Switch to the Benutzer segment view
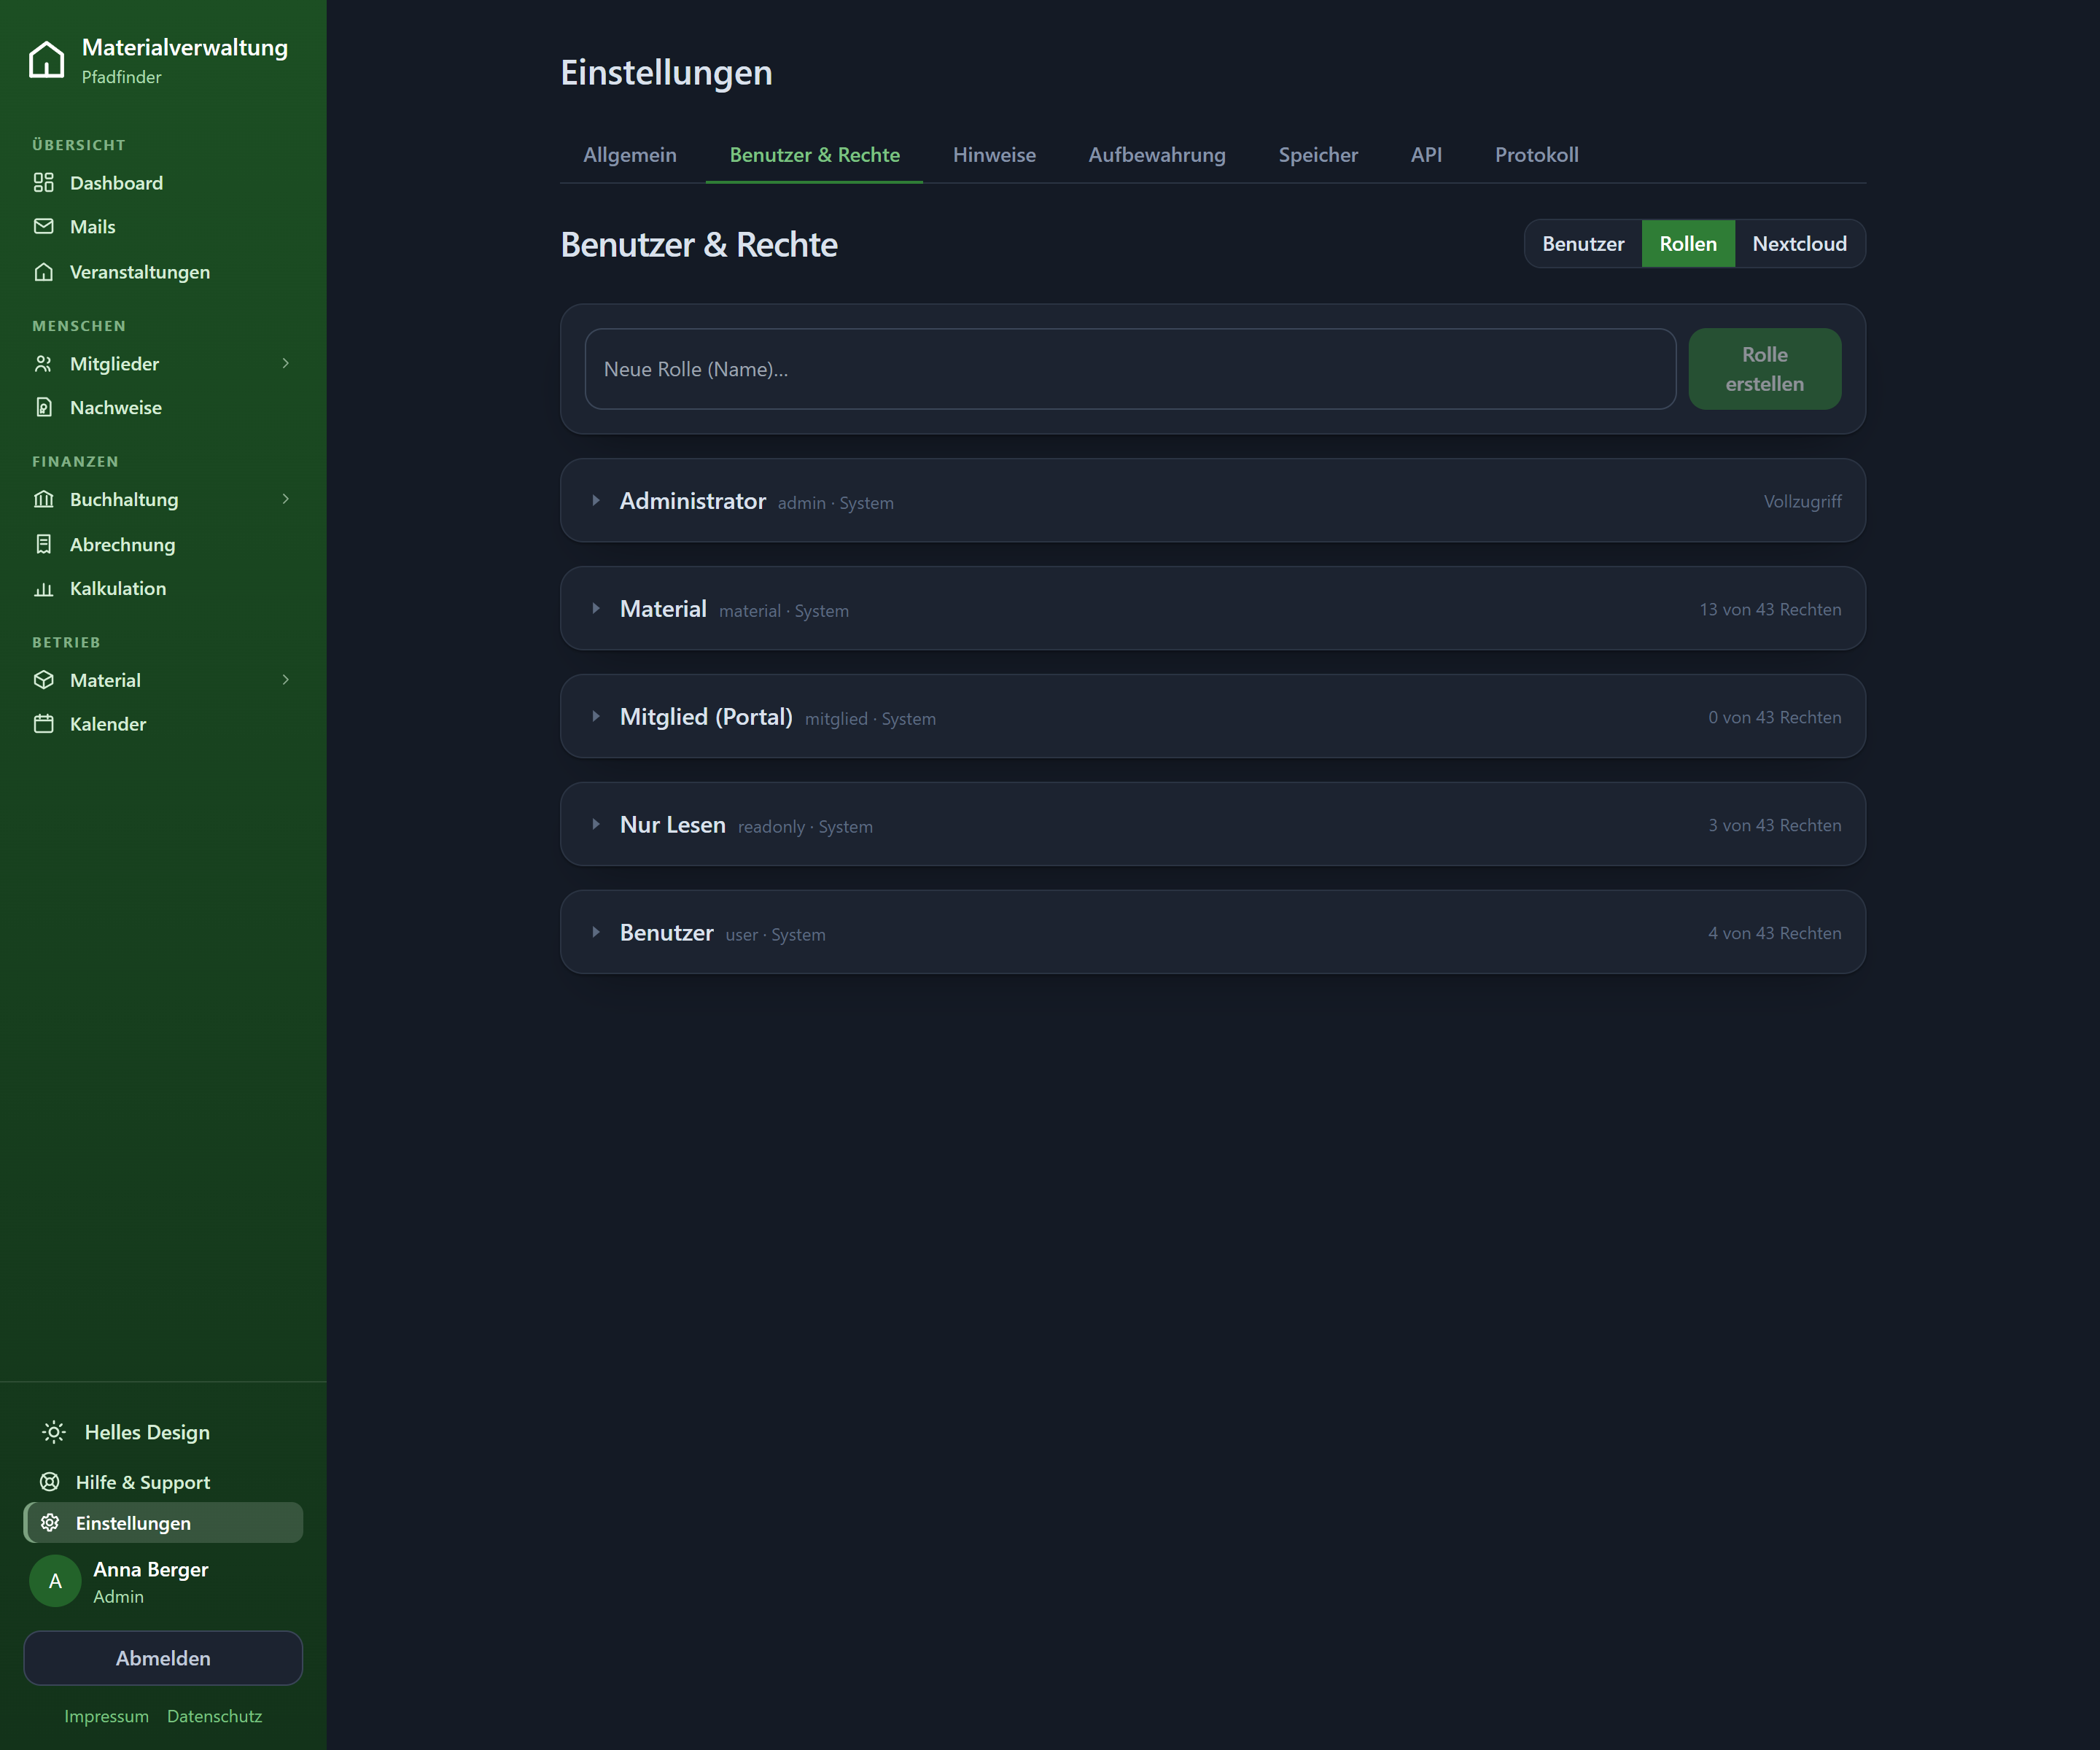This screenshot has width=2100, height=1750. click(1583, 244)
